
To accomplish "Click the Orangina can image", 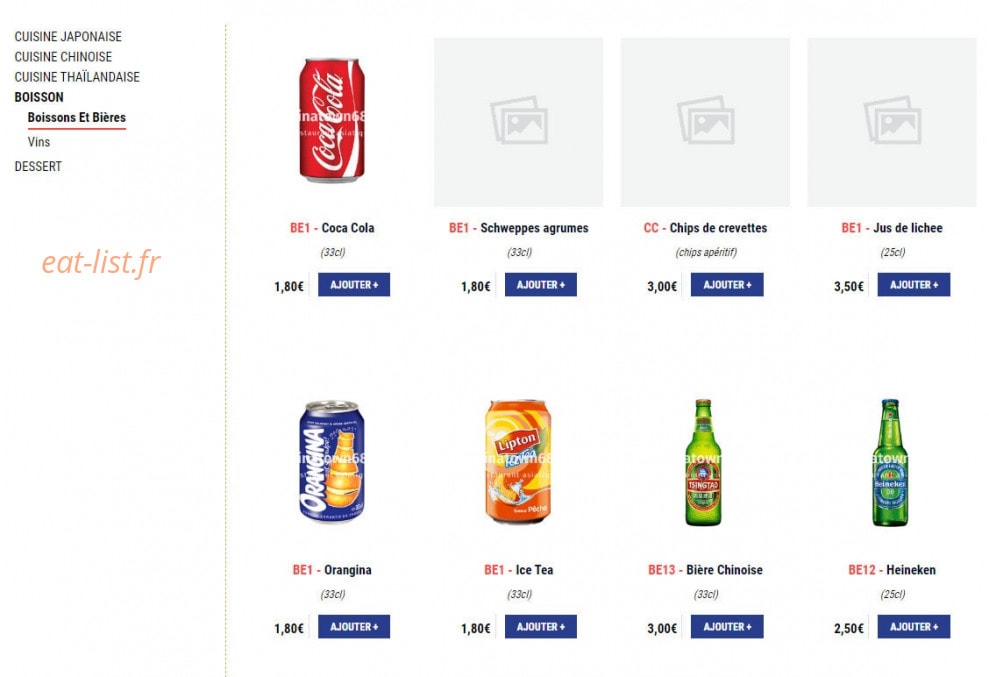I will click(332, 462).
